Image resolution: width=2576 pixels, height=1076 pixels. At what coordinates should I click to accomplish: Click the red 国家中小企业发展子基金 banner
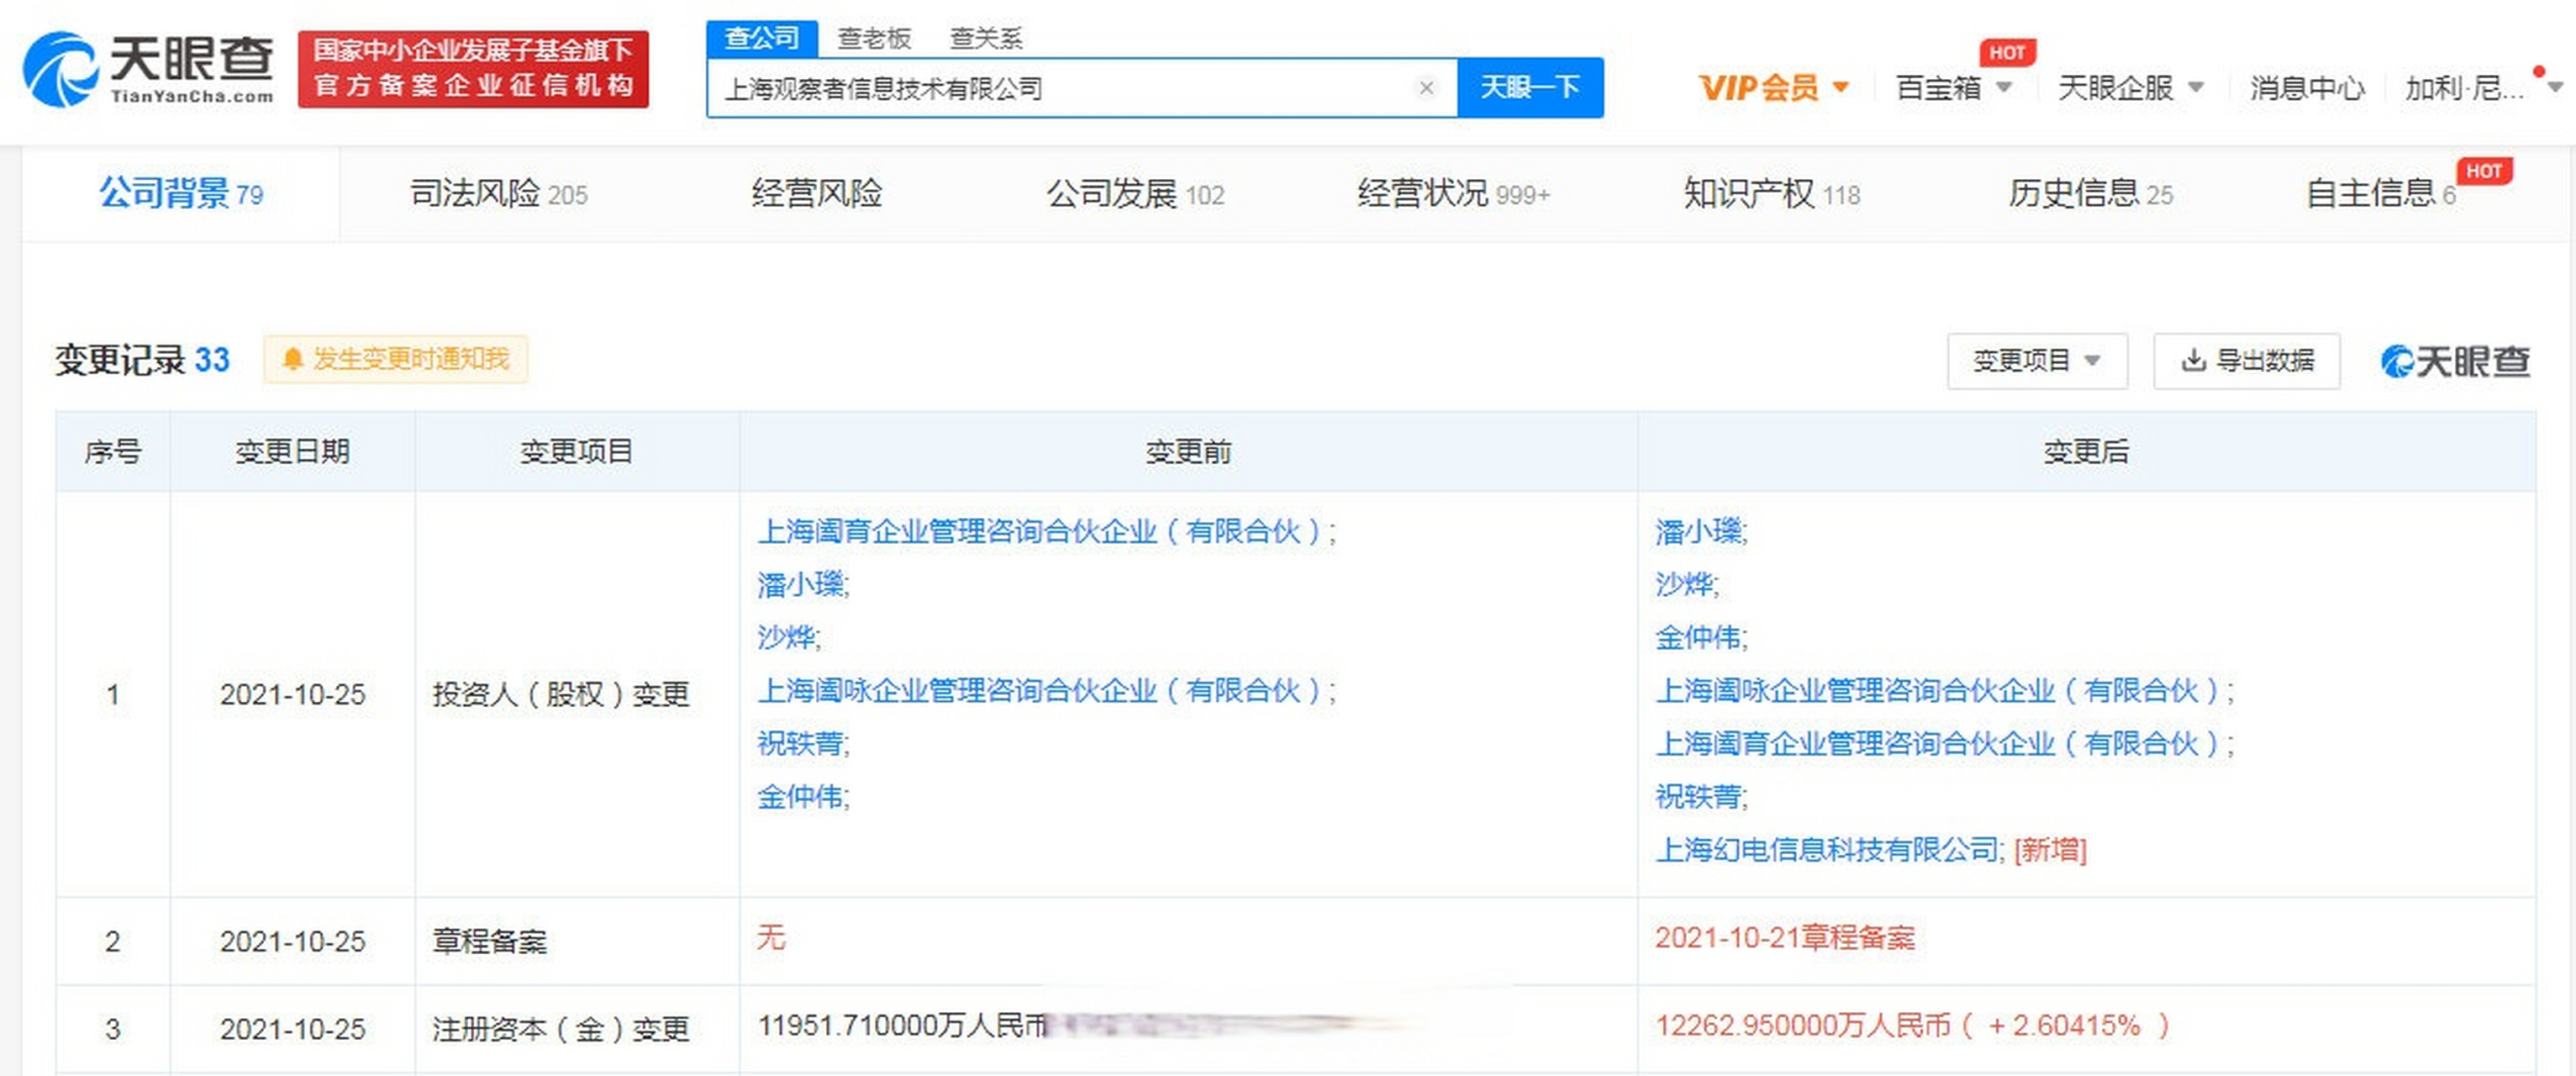(473, 69)
